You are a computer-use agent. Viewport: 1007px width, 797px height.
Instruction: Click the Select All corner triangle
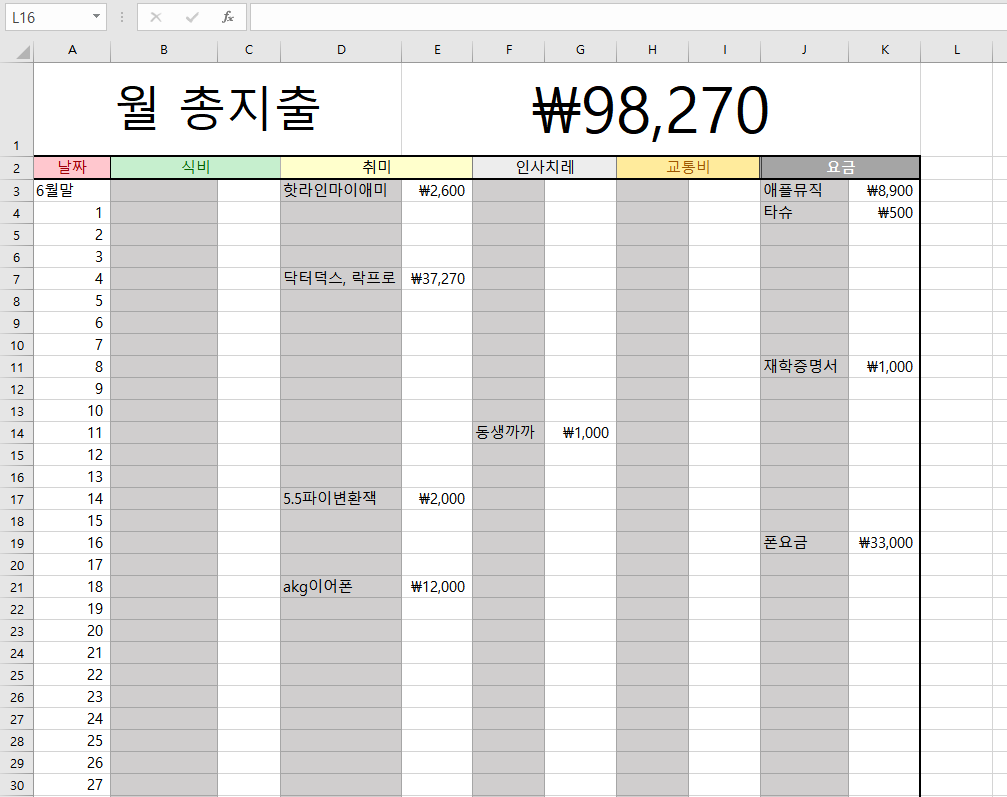click(x=22, y=51)
